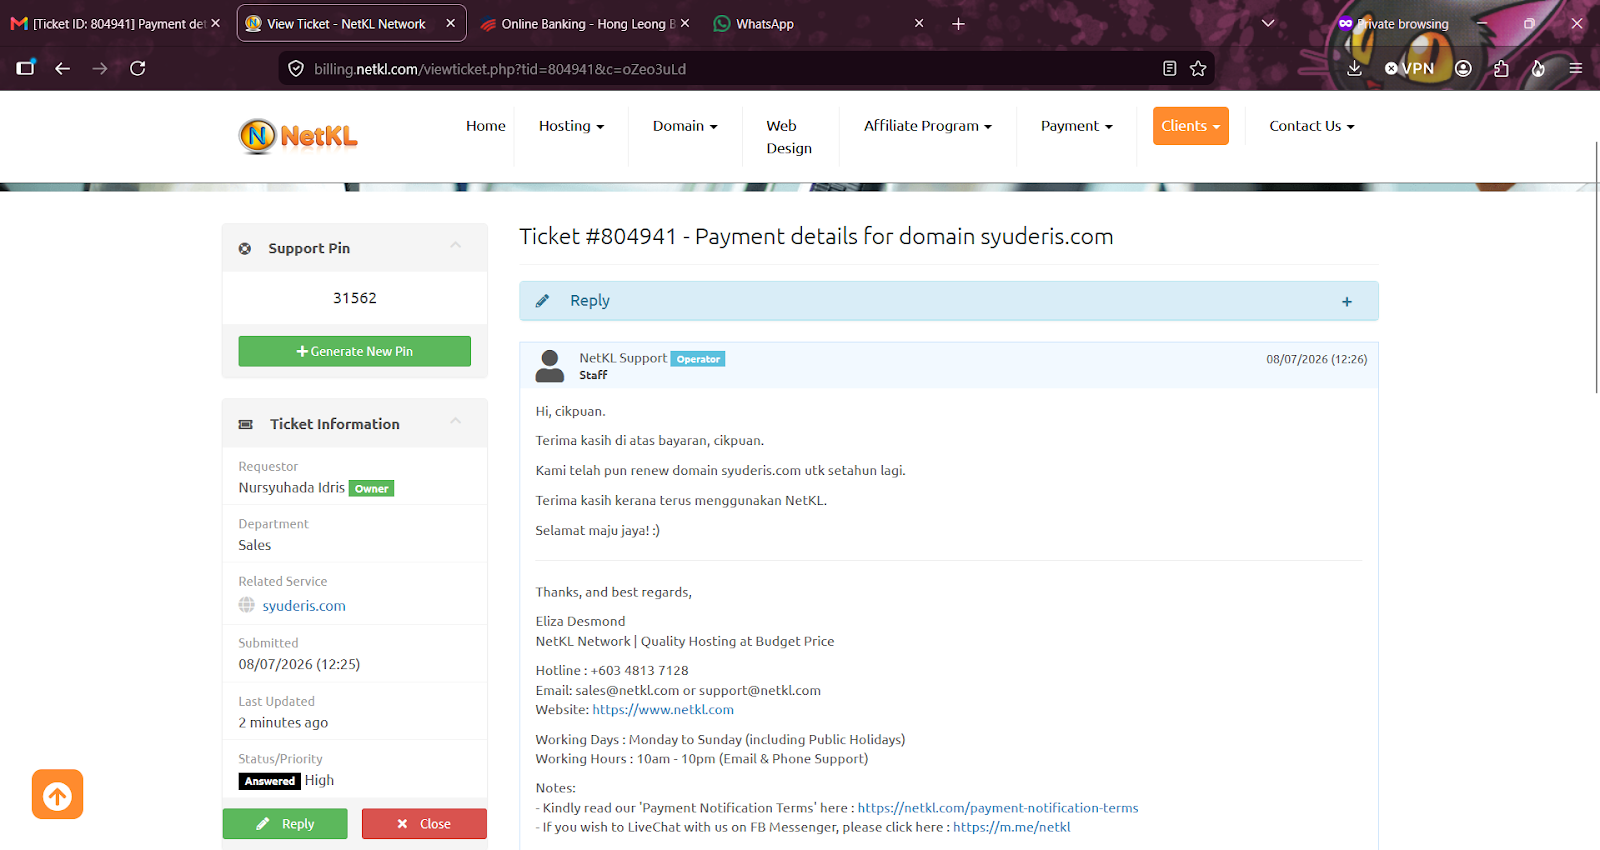Click the site security shield icon
Screen dimensions: 1600x850
[295, 69]
